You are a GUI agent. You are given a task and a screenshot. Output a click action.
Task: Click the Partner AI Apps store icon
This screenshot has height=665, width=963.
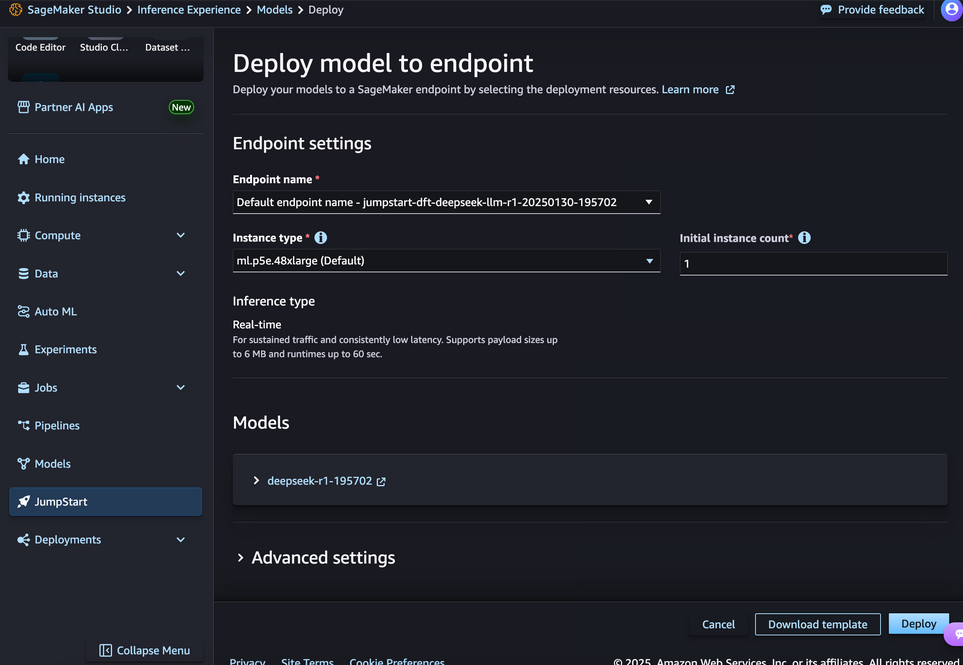(23, 107)
